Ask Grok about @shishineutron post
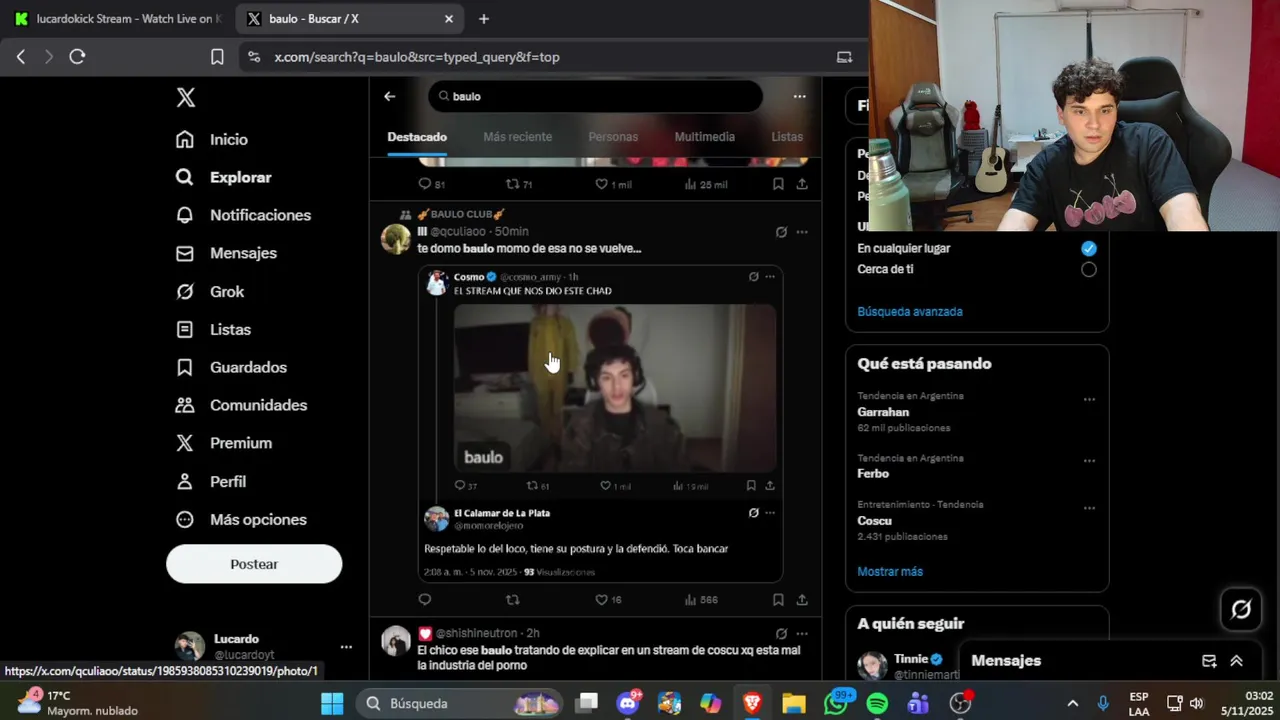This screenshot has height=720, width=1280. 781,633
